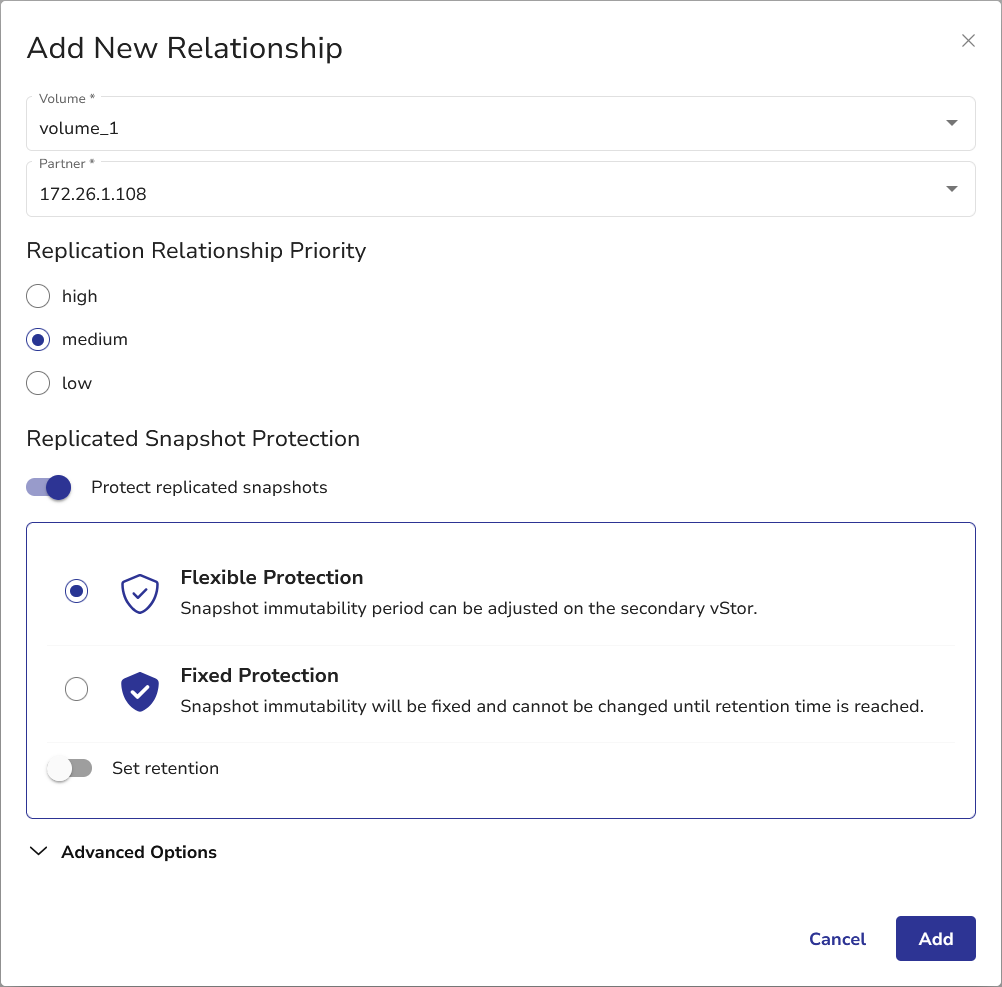The height and width of the screenshot is (987, 1002).
Task: Open the Partner dropdown showing 172.26.1.108
Action: [480, 193]
